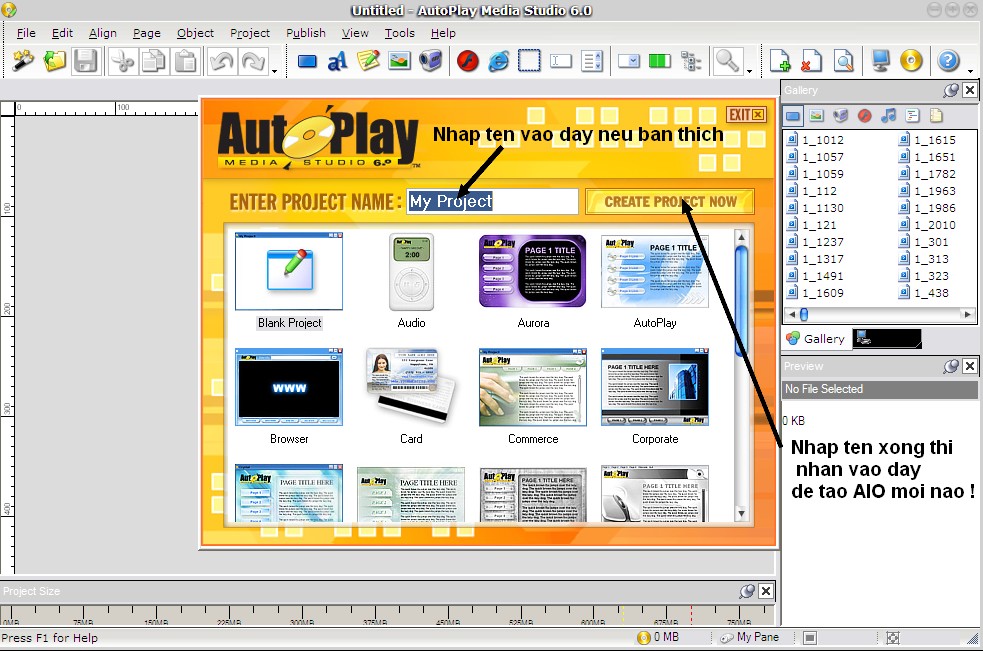Click the Build/Publish yellow disc icon
Image resolution: width=983 pixels, height=651 pixels.
[911, 61]
